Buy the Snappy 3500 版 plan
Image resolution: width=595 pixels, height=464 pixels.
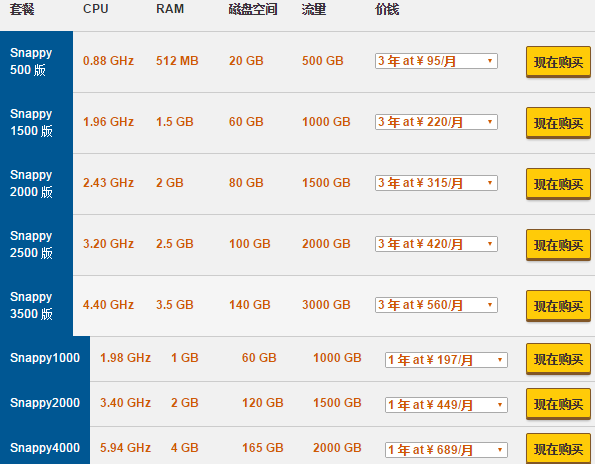pyautogui.click(x=558, y=306)
